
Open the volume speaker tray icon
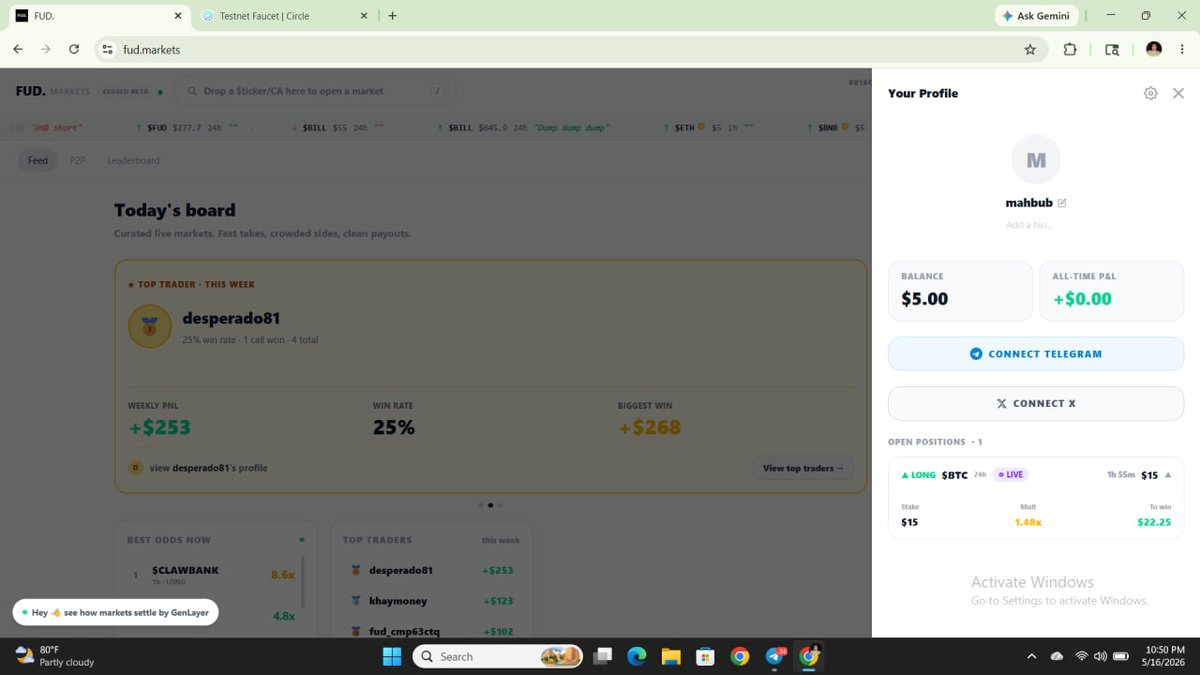coord(1100,657)
